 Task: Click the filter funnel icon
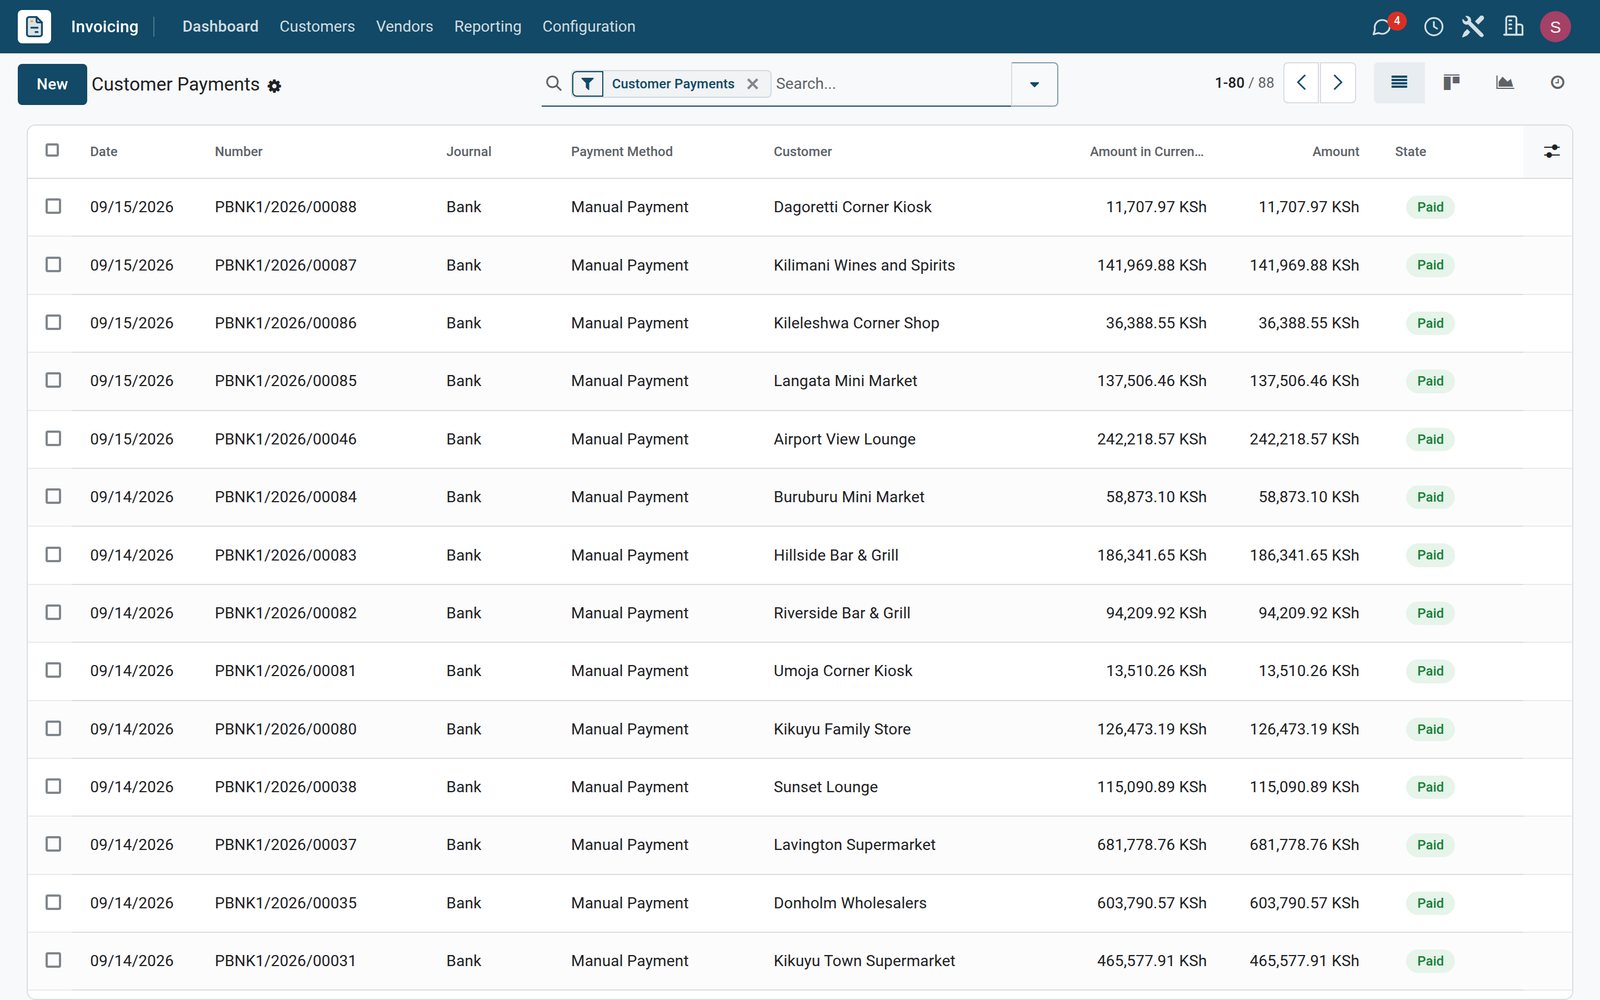[x=588, y=84]
